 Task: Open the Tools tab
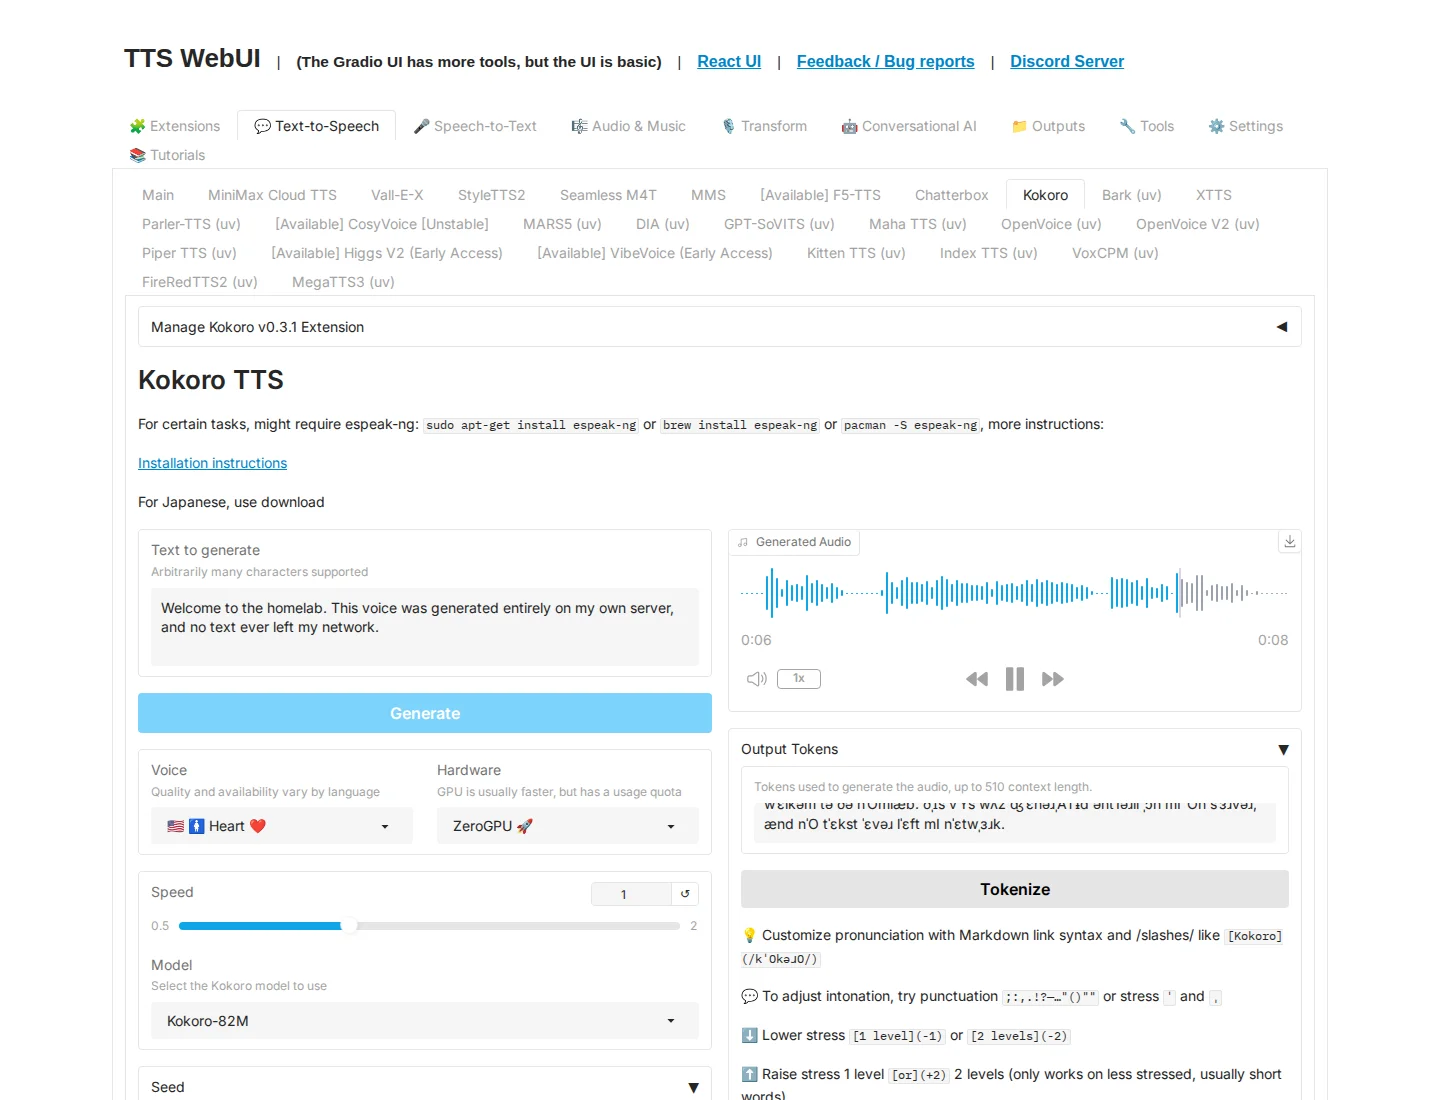coord(1147,126)
